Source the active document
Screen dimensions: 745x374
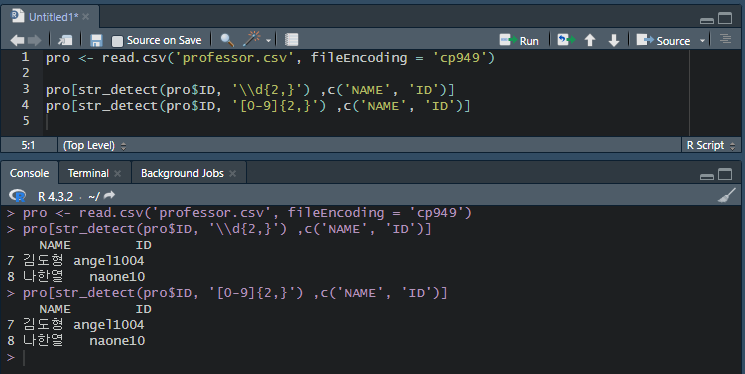[663, 40]
